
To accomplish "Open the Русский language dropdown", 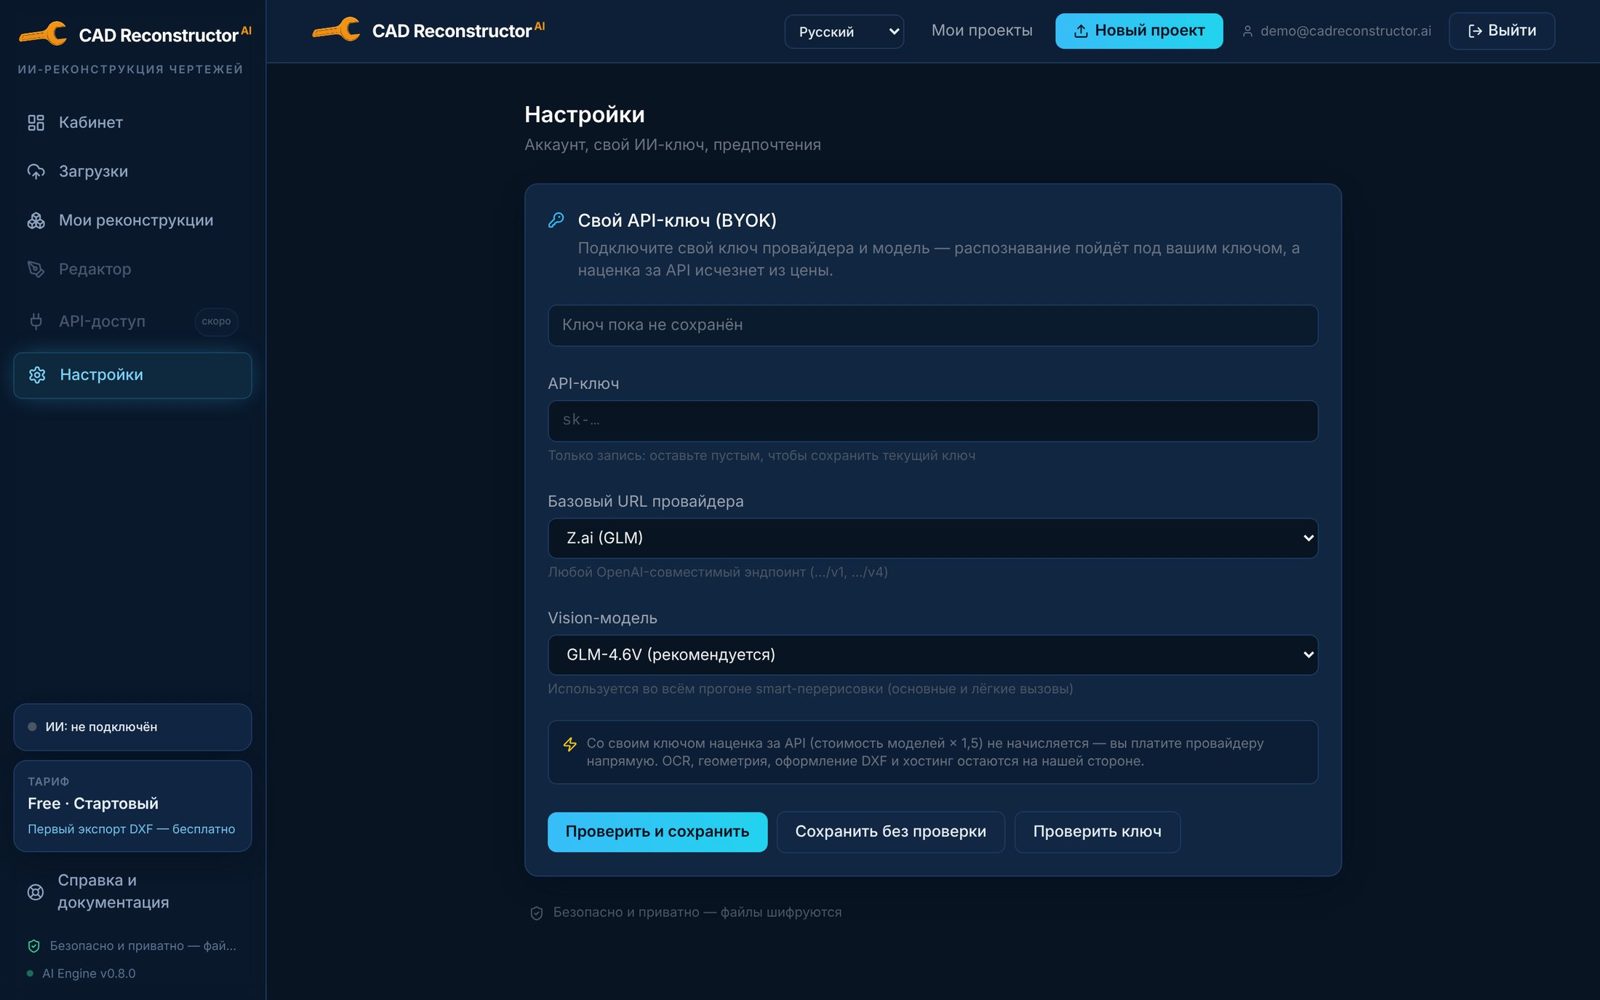I will [844, 32].
